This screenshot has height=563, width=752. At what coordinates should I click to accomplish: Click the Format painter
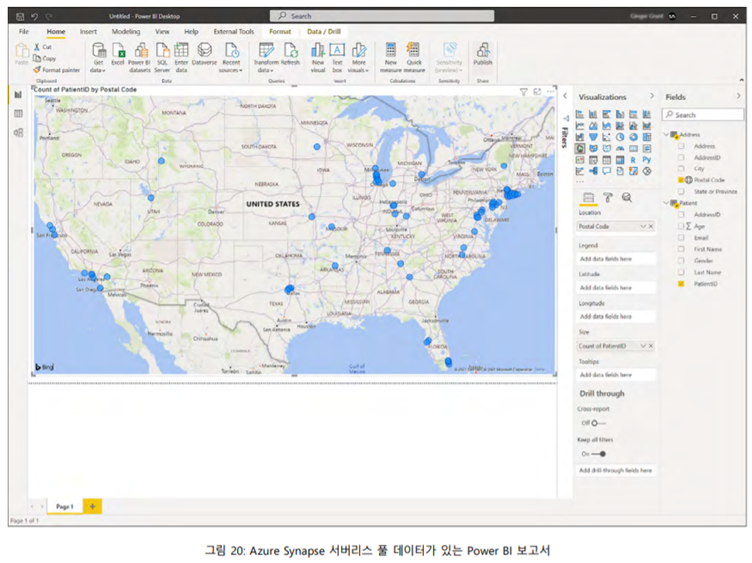[57, 70]
